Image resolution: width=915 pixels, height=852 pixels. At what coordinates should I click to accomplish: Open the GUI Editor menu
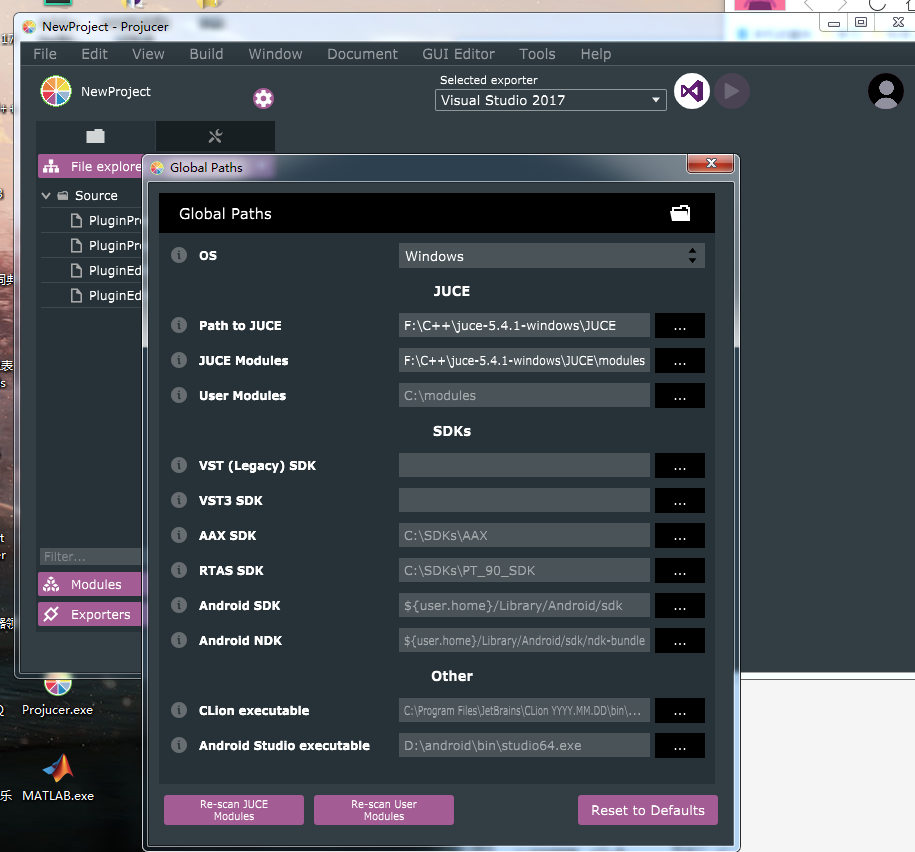click(x=459, y=54)
